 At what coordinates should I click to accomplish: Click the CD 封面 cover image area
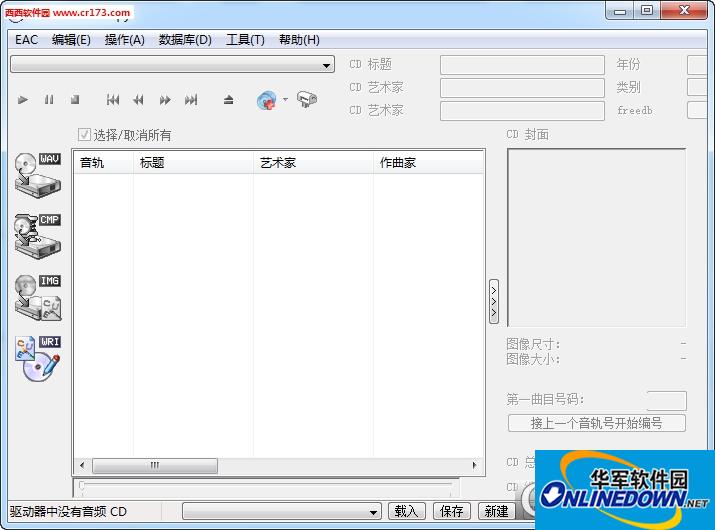click(596, 238)
